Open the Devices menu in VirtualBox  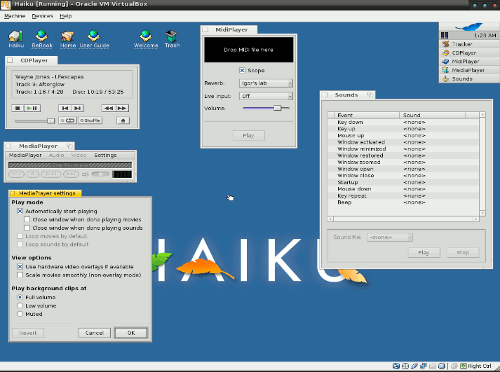[42, 16]
